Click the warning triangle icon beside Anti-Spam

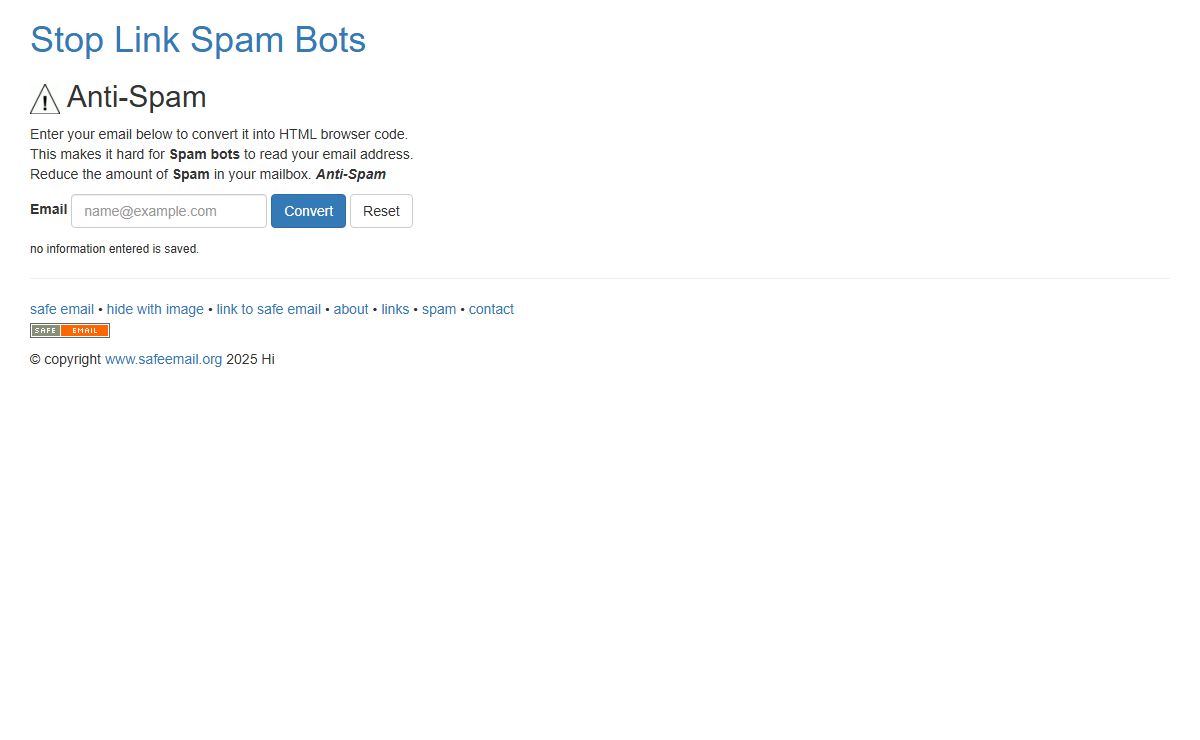click(x=45, y=99)
